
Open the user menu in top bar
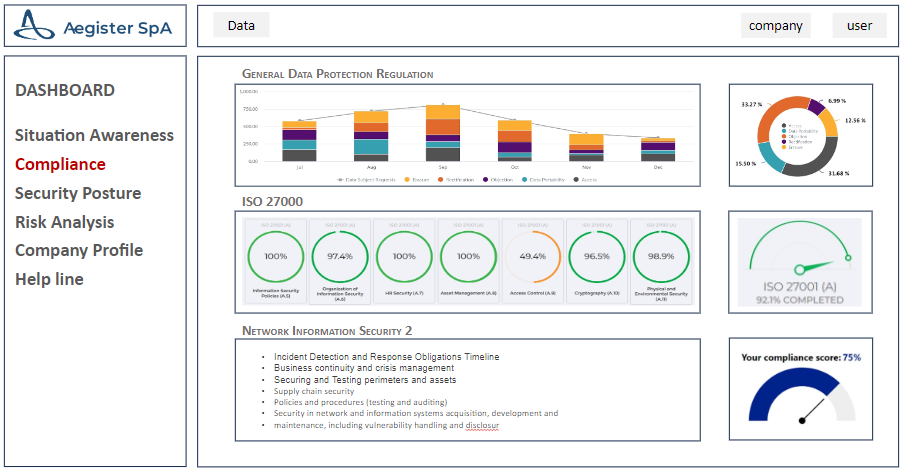859,26
